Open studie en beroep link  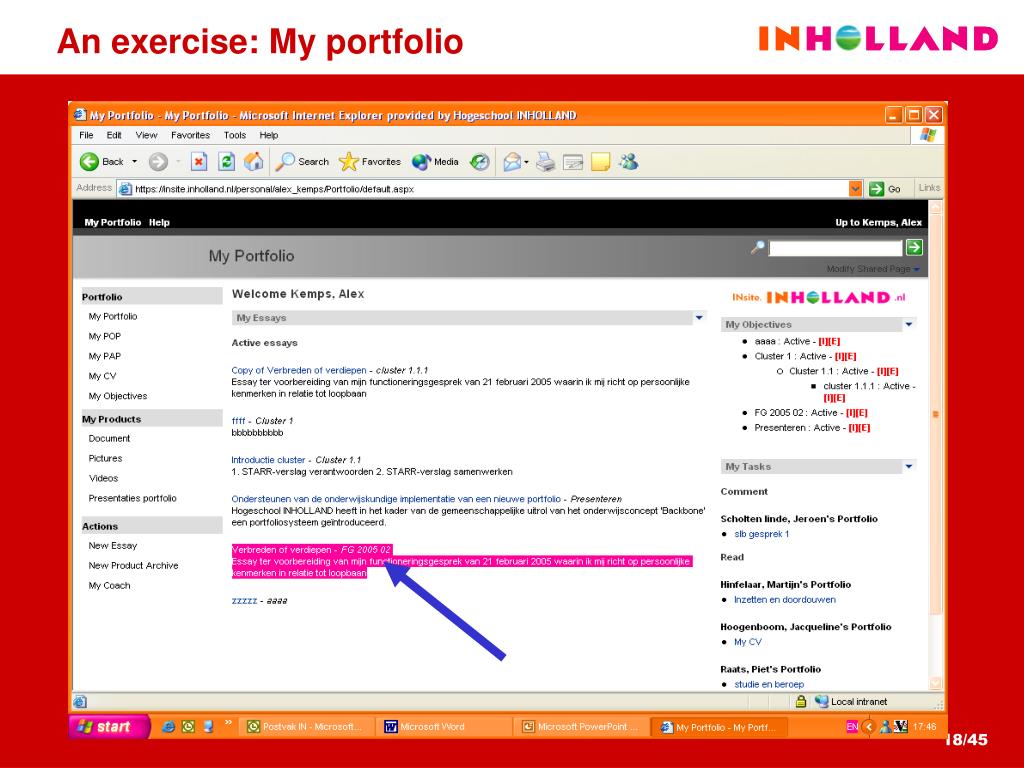[x=769, y=684]
